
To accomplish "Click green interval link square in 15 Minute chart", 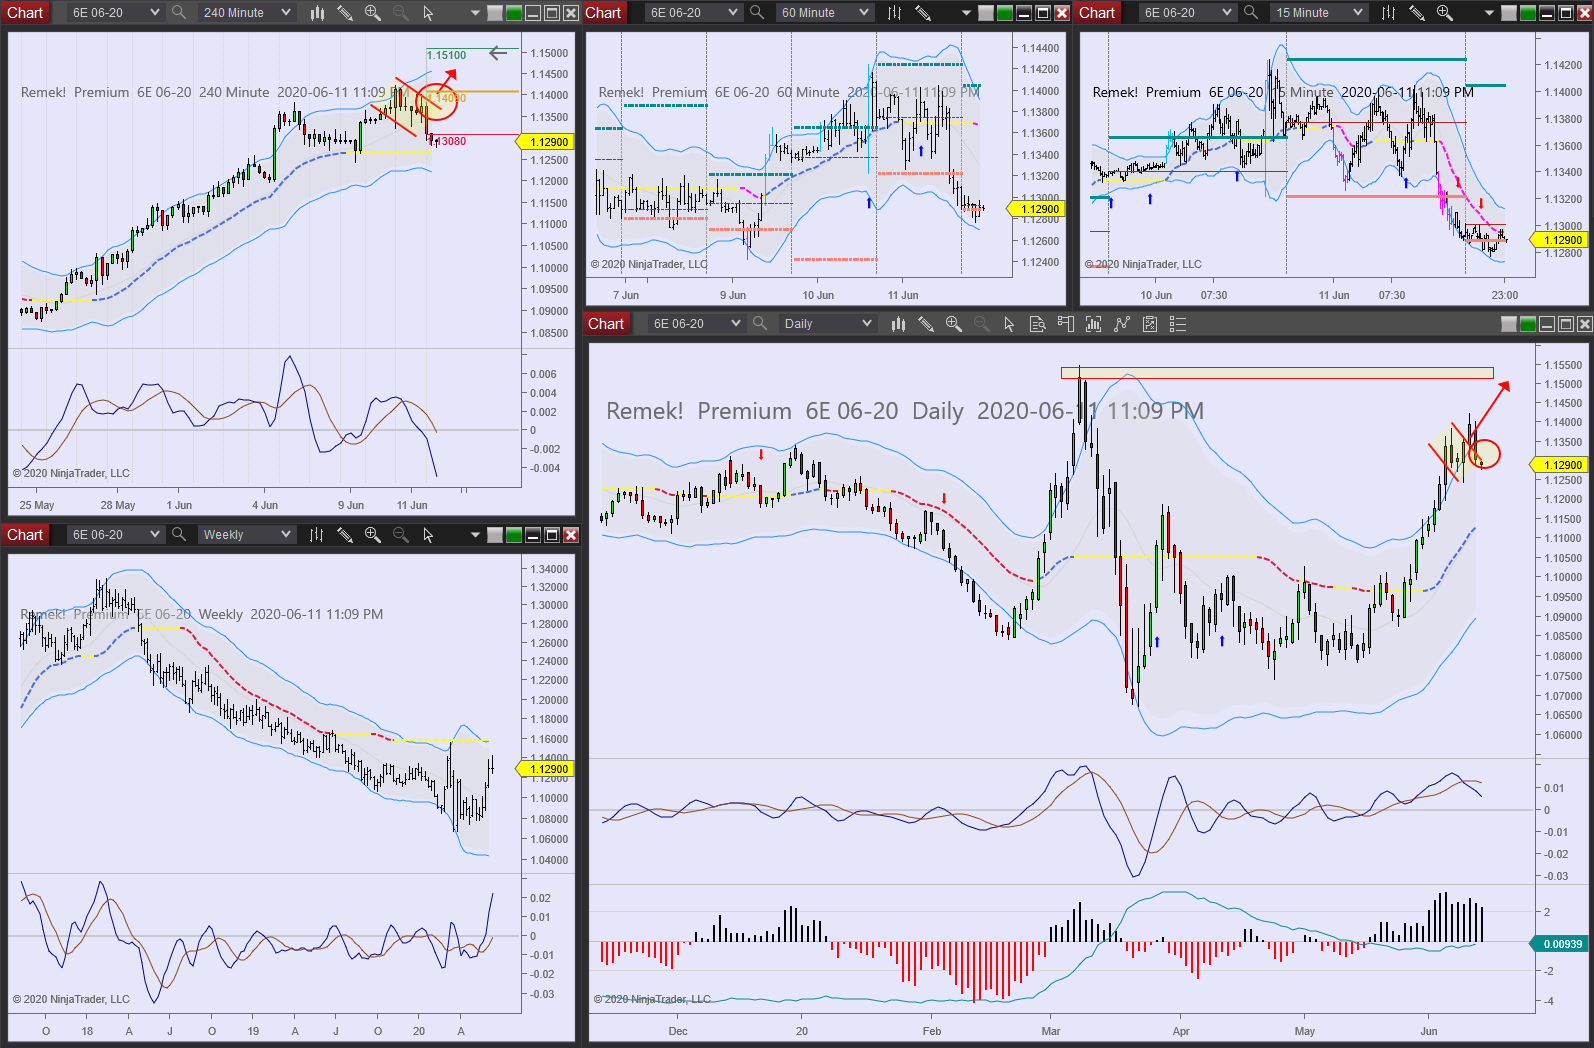I will pyautogui.click(x=1528, y=13).
